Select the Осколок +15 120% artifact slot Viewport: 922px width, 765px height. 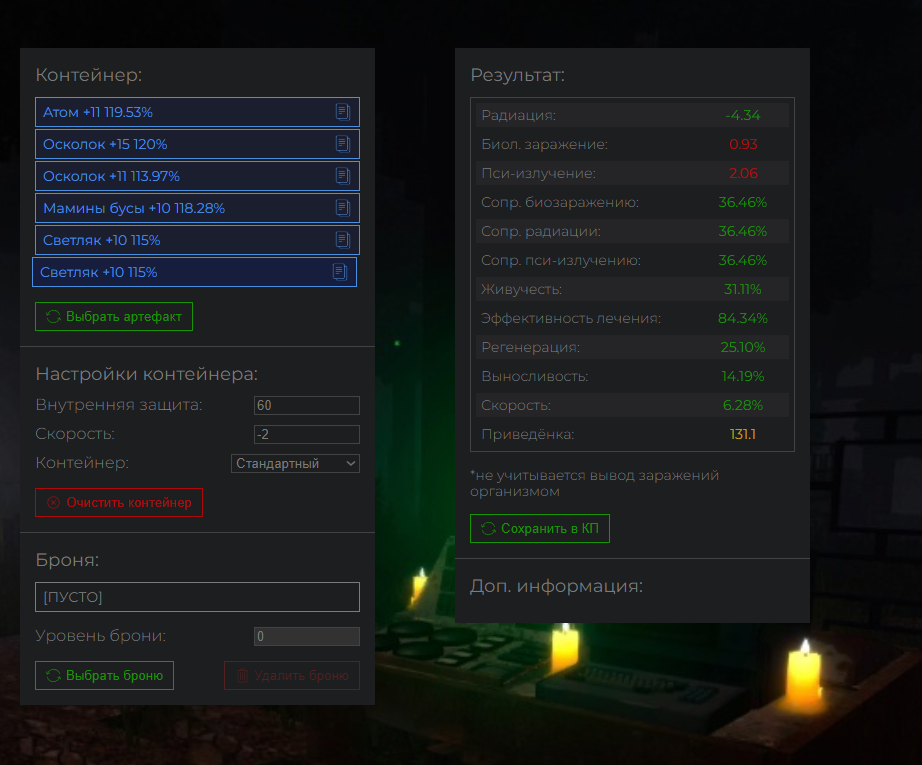tap(197, 144)
